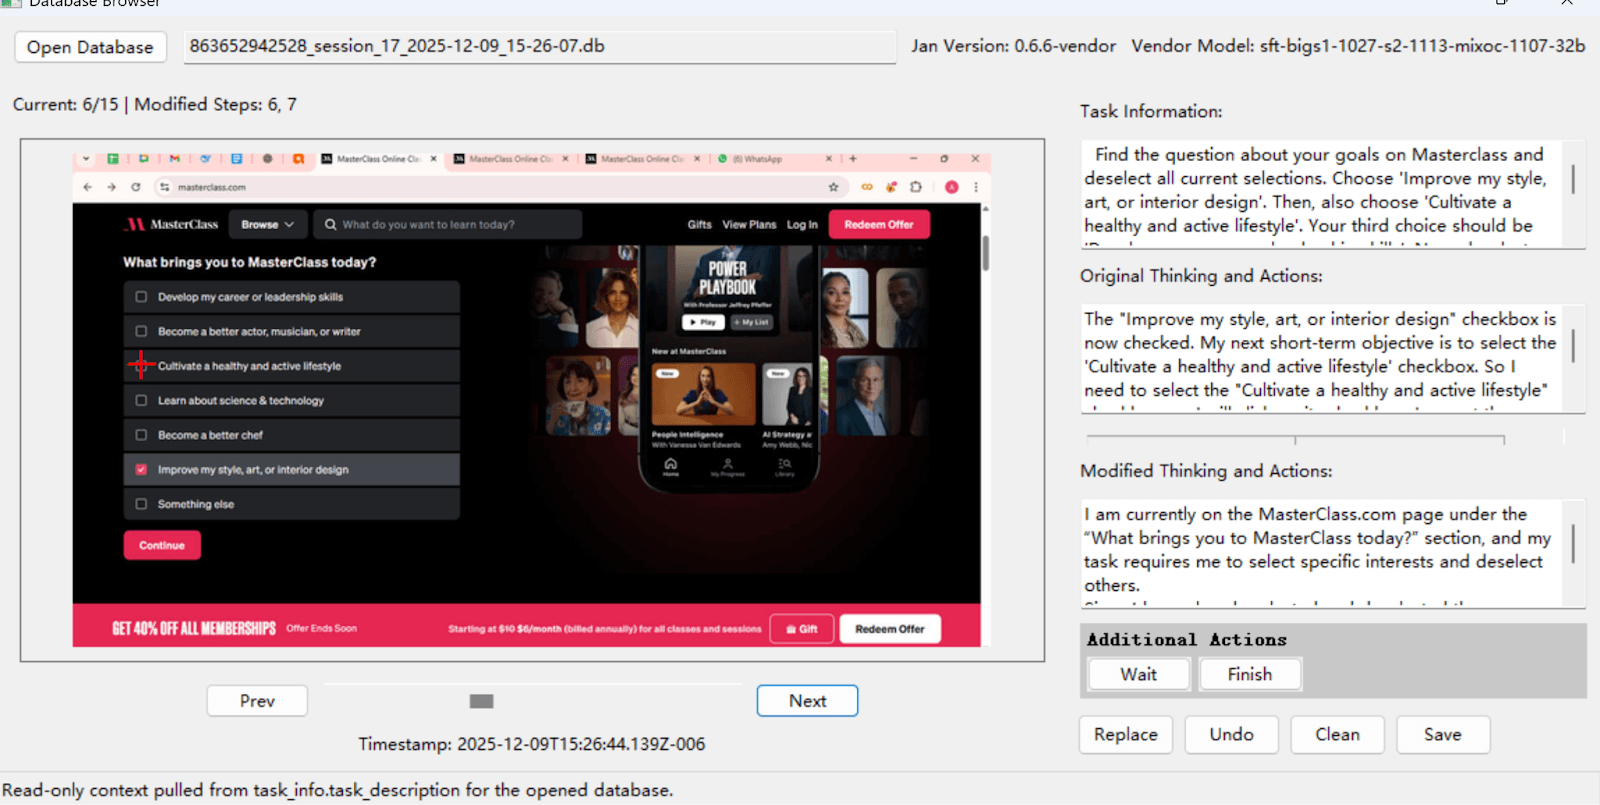Click the webpage vertical scrollbar

[x=986, y=253]
